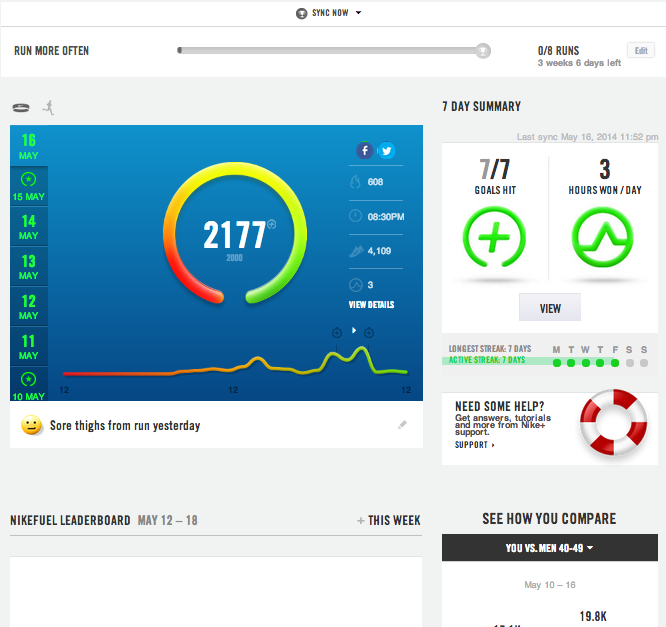Play the session between graph markers

click(x=354, y=330)
